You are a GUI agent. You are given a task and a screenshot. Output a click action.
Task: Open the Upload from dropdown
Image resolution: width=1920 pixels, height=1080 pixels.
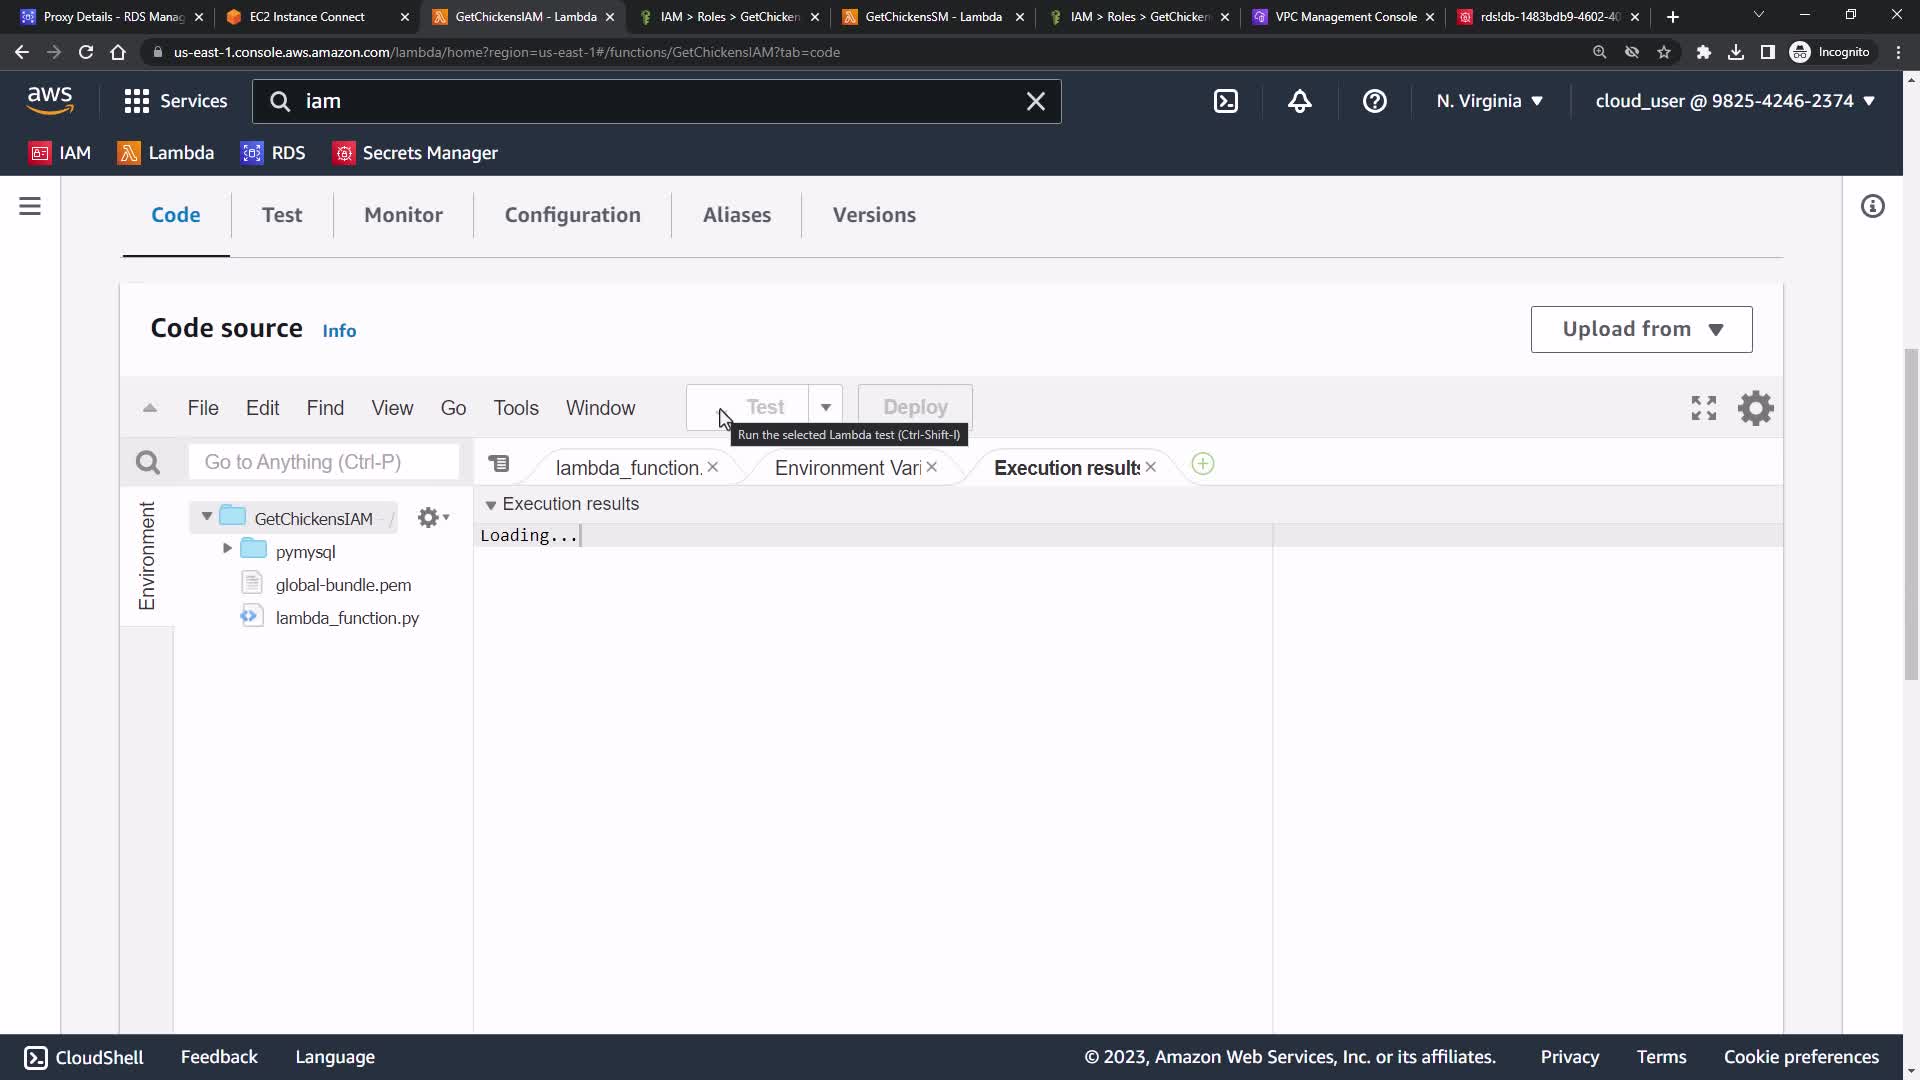tap(1640, 329)
